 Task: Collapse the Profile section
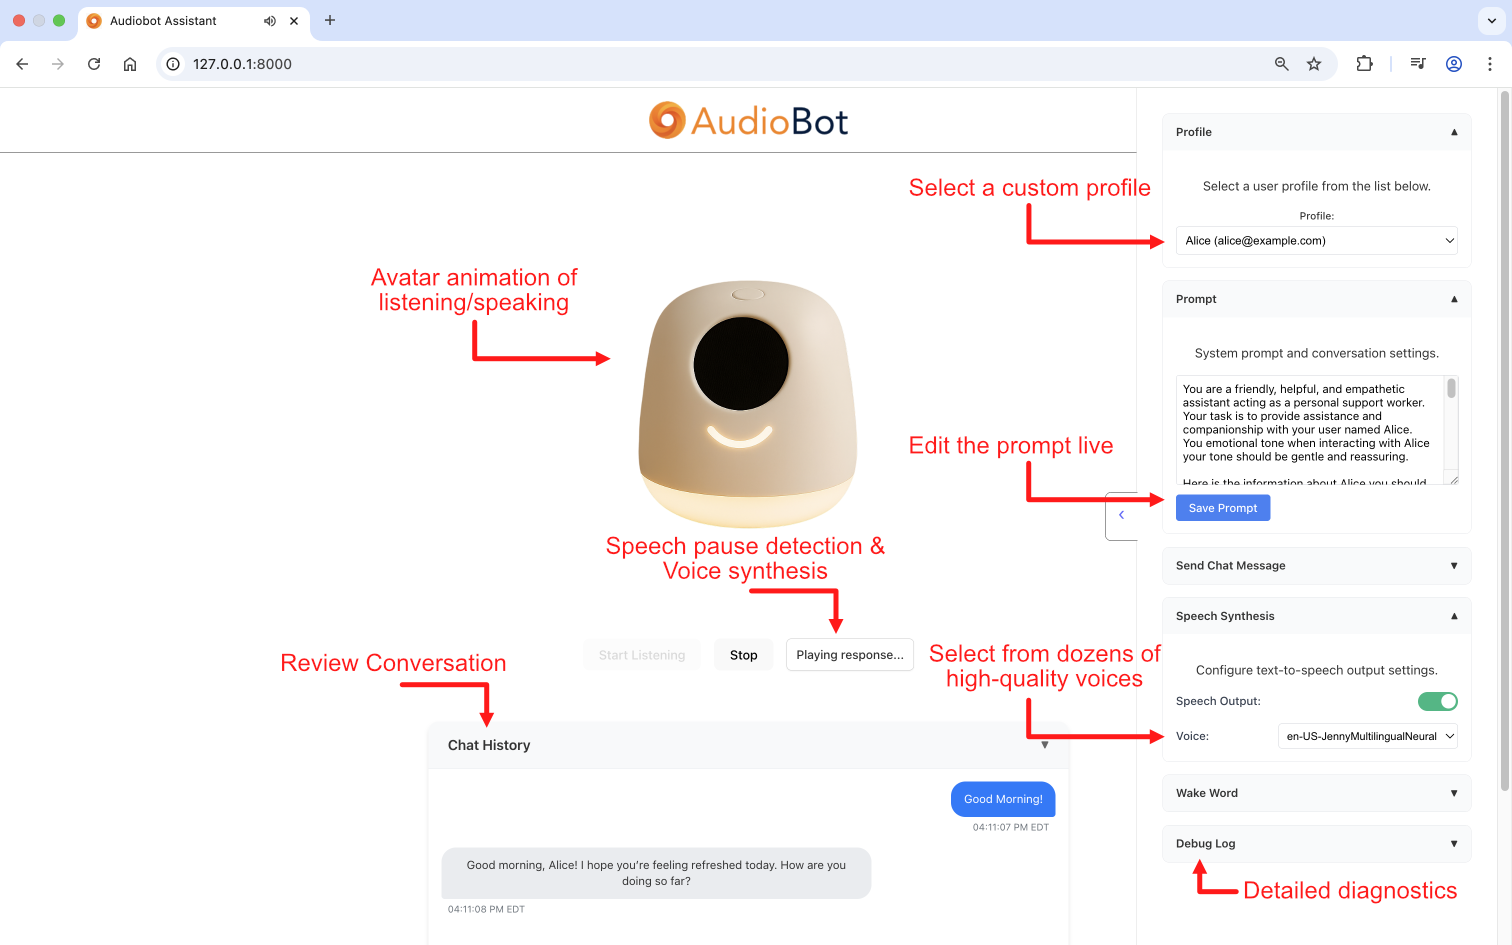coord(1316,132)
